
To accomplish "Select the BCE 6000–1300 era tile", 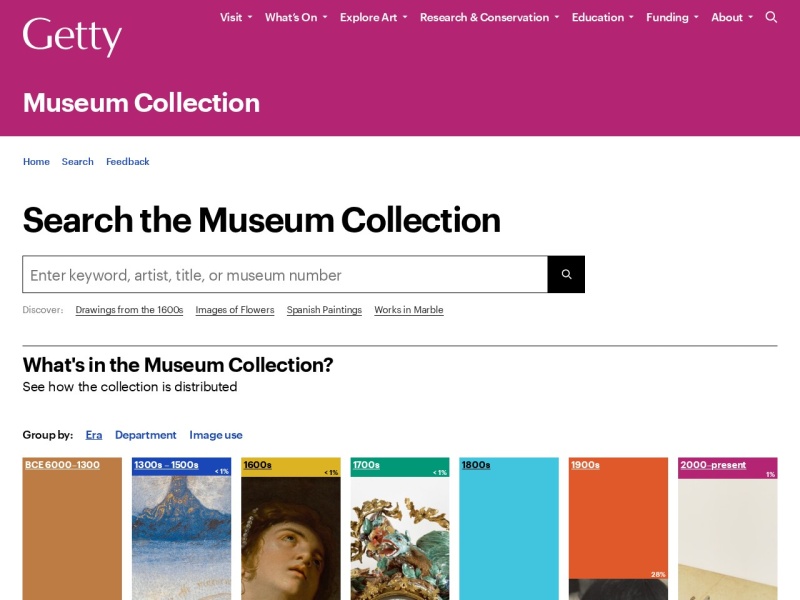I will (x=72, y=529).
